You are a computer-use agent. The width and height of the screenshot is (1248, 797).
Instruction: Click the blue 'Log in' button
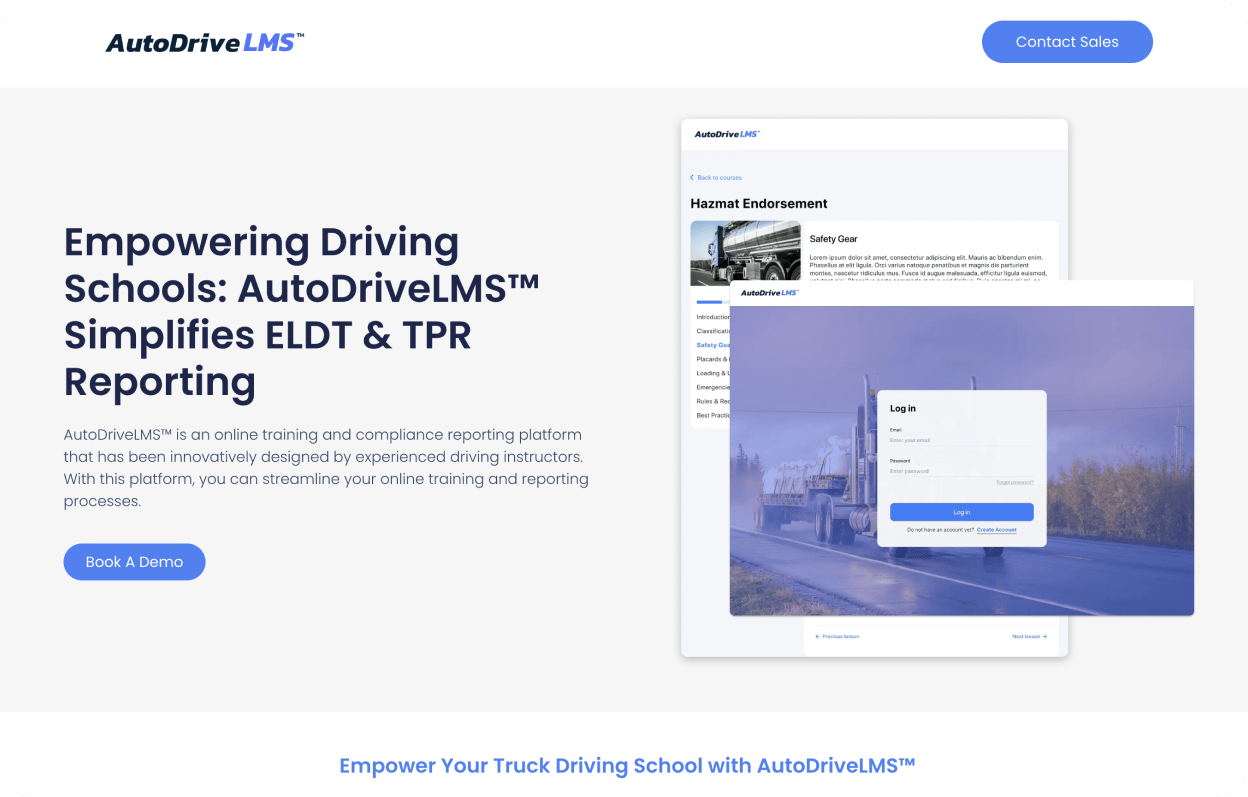961,512
